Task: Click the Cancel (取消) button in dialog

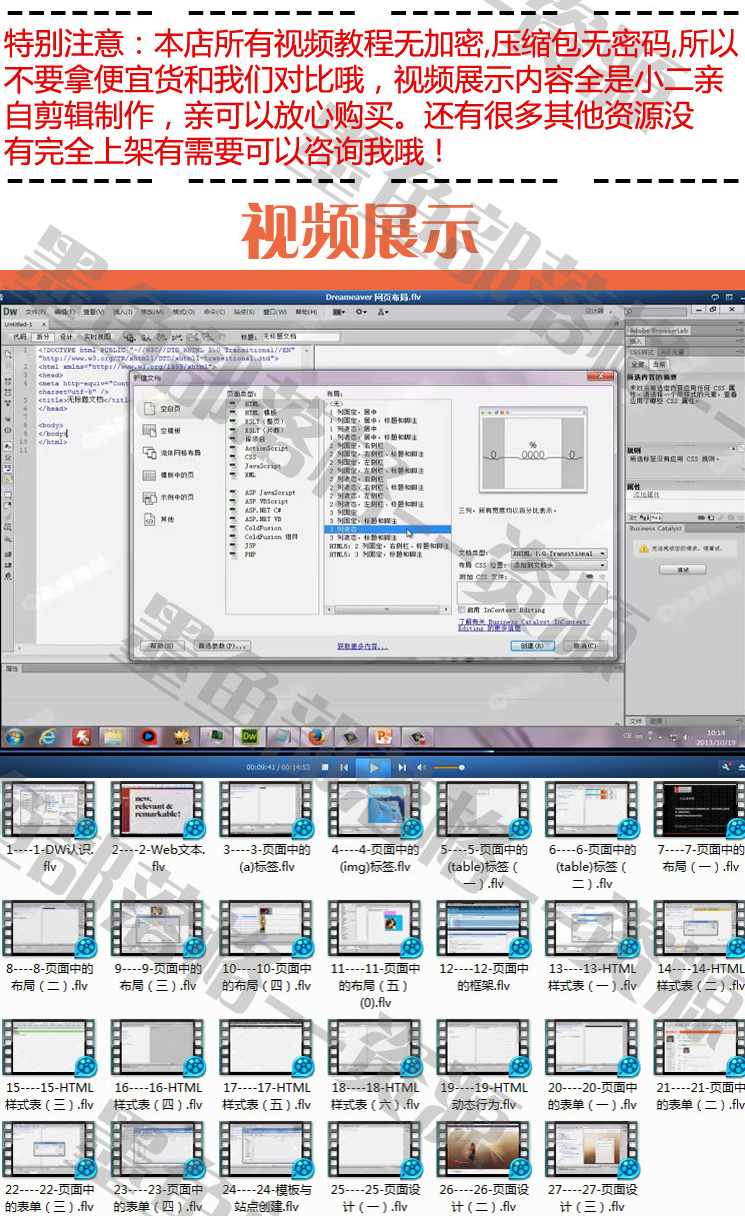Action: (585, 646)
